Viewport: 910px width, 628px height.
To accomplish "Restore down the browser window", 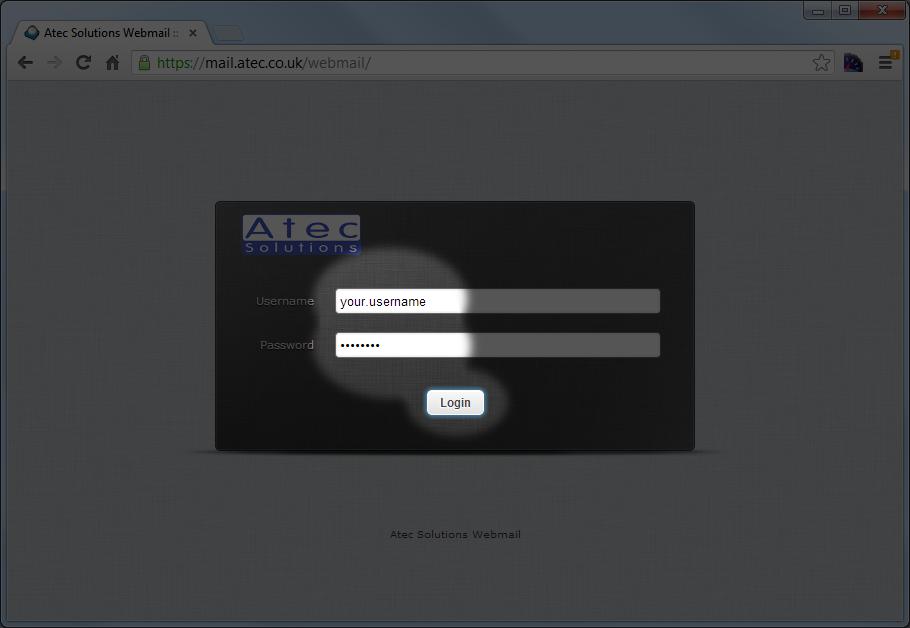I will coord(845,11).
